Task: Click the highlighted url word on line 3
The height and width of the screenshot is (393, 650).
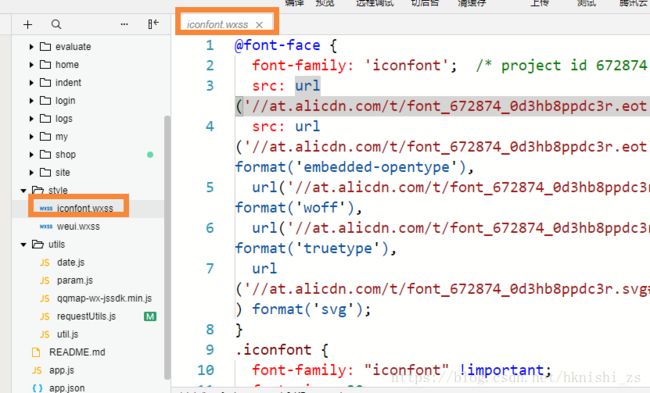Action: (307, 86)
